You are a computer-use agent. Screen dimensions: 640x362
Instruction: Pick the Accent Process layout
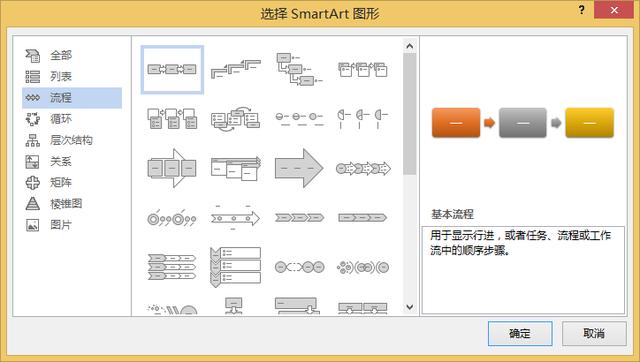(363, 69)
